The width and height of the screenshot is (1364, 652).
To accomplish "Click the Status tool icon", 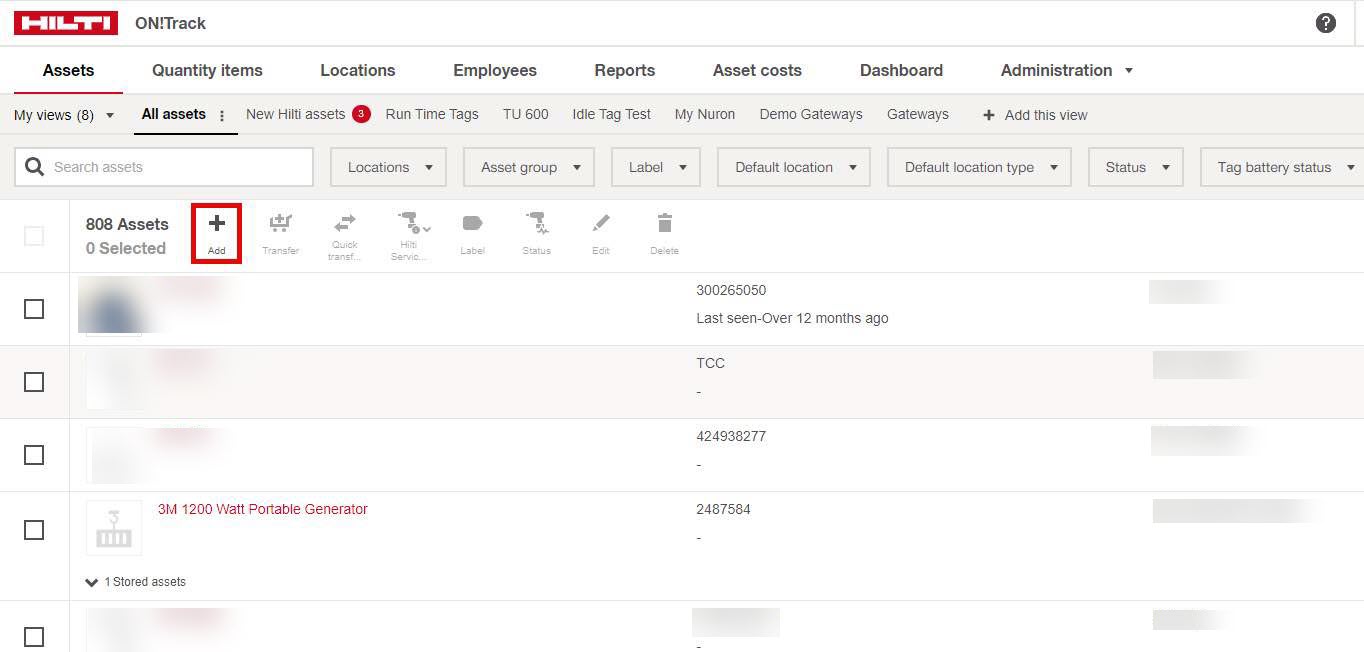I will pyautogui.click(x=537, y=223).
